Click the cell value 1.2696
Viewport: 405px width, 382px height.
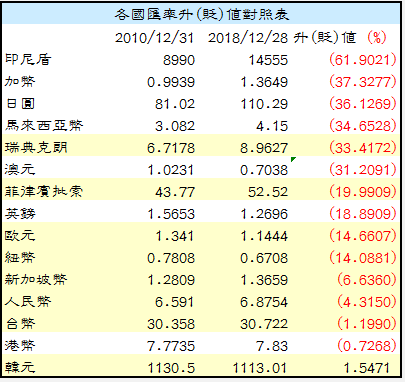(264, 214)
